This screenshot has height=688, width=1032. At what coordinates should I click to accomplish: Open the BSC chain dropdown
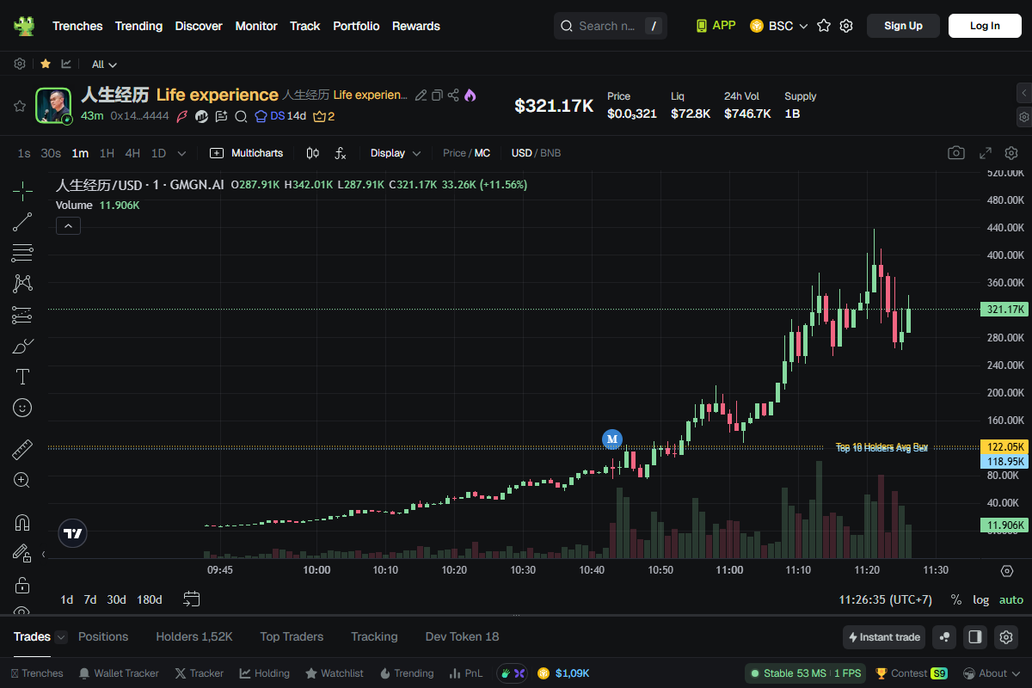(779, 26)
